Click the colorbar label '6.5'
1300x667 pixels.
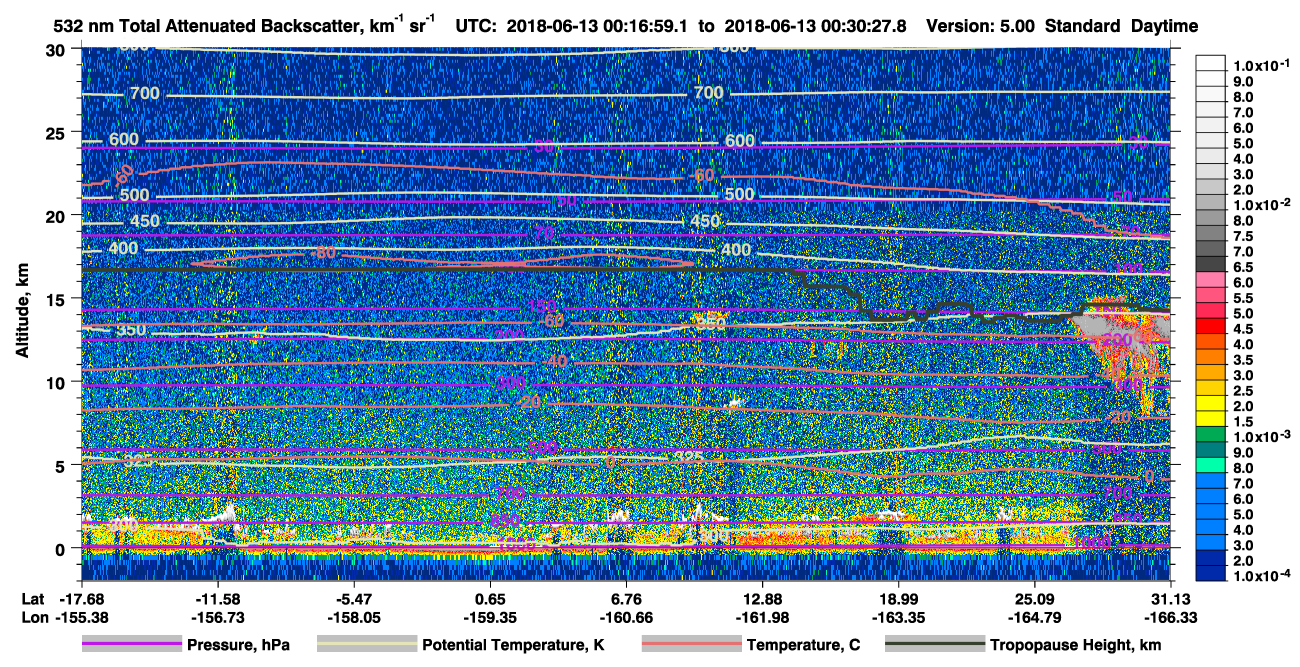(1243, 267)
